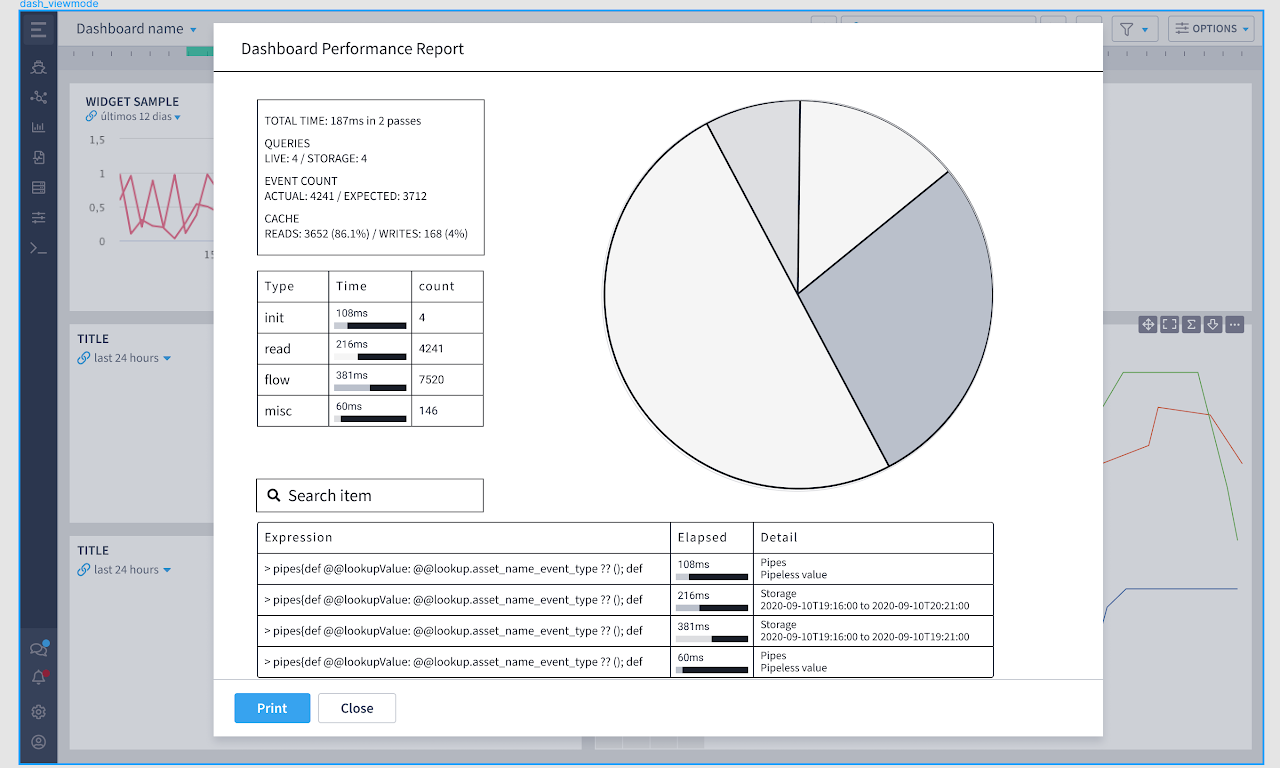1280x768 pixels.
Task: Click the Search item input field
Action: click(370, 495)
